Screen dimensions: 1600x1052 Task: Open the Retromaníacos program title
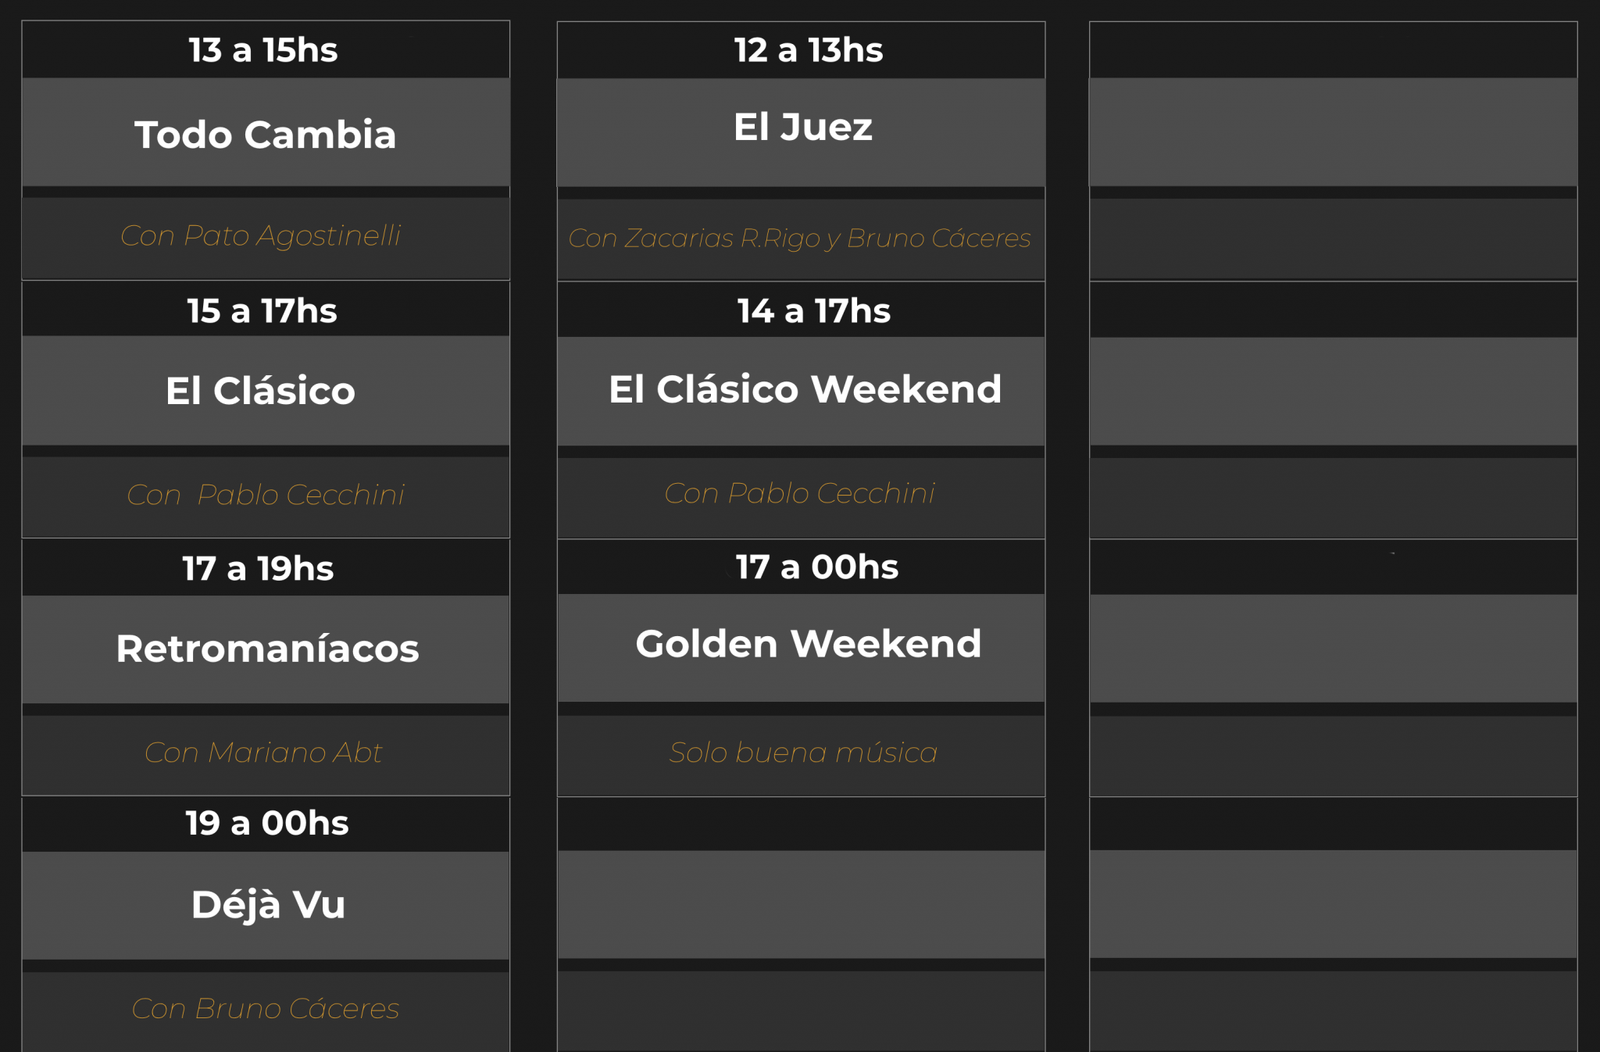click(267, 648)
